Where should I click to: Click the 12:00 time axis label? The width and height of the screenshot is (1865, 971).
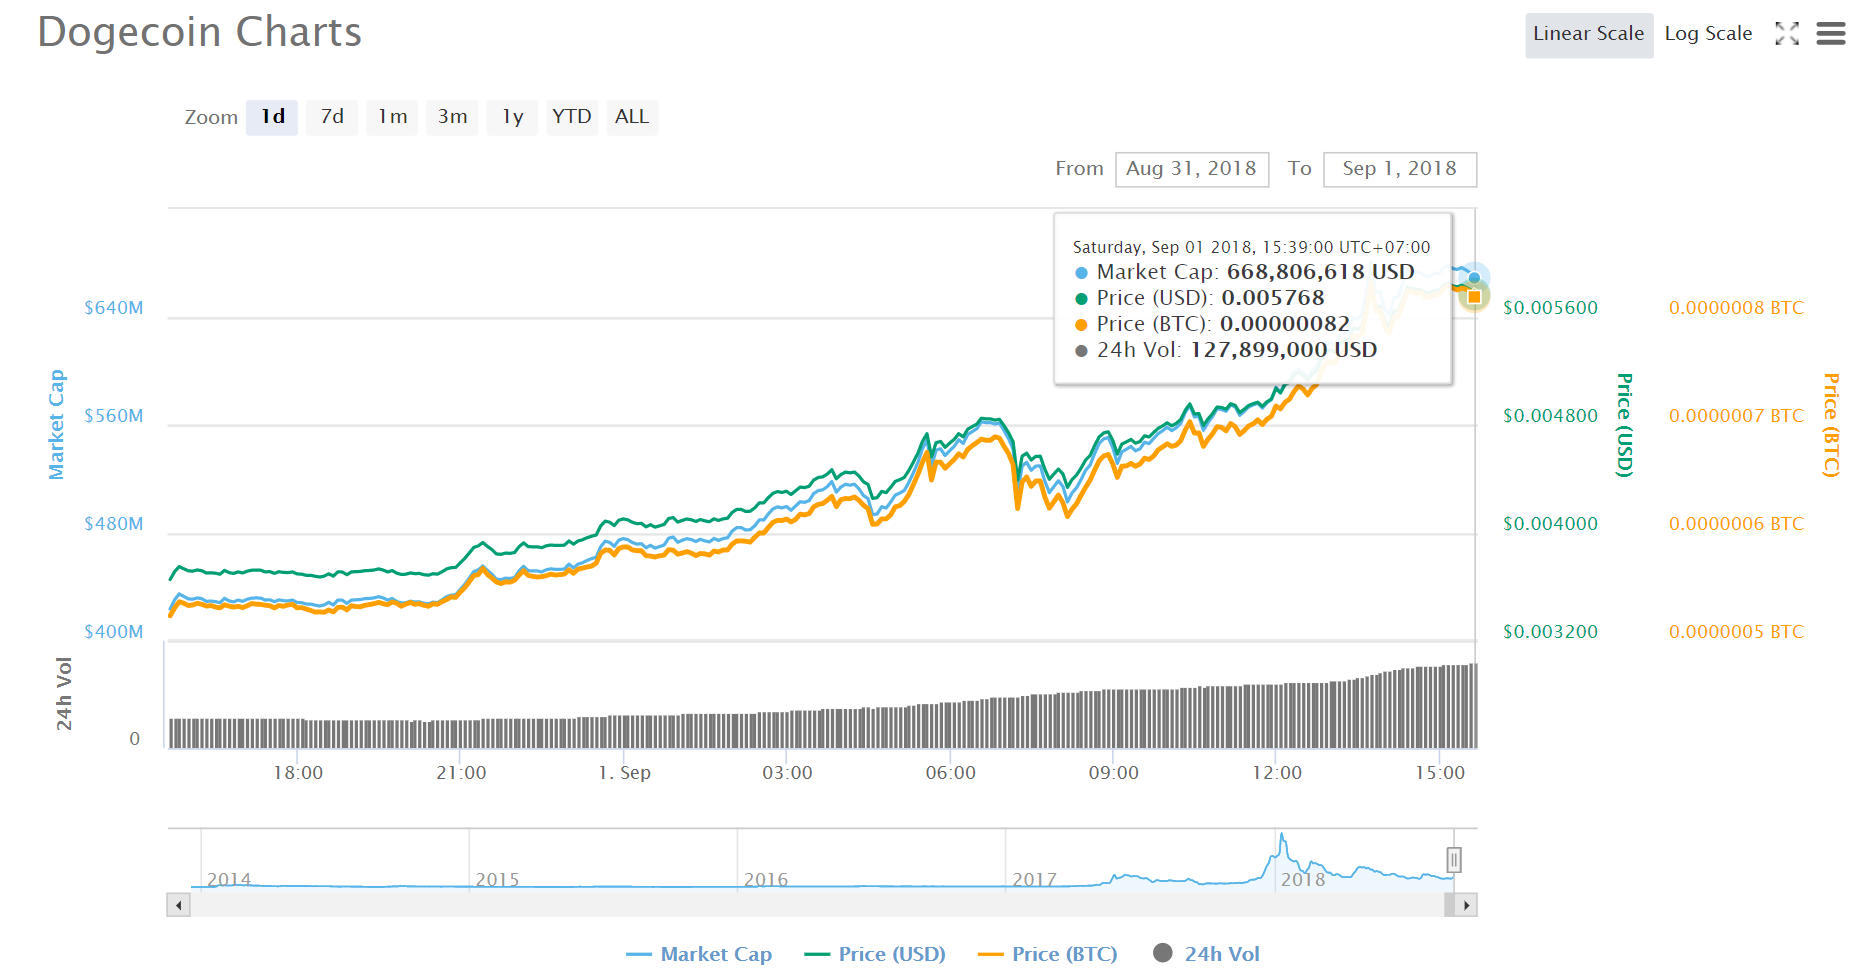(x=1277, y=773)
